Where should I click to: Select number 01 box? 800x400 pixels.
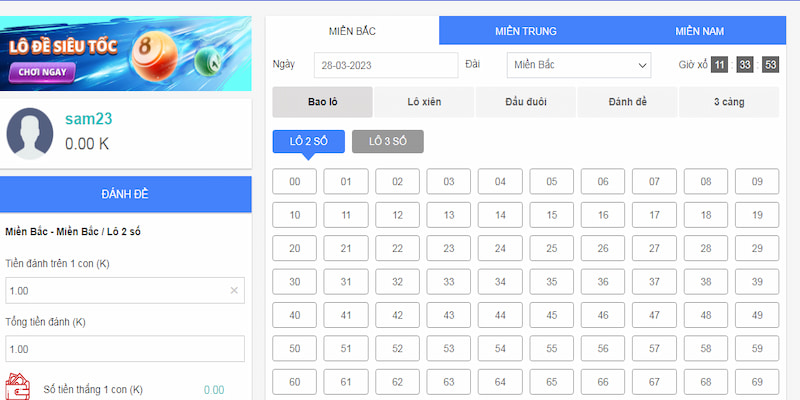[x=346, y=181]
